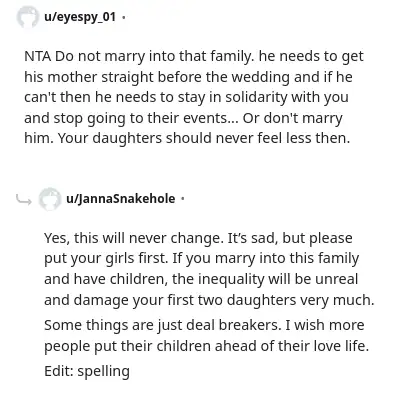Click the avatar of u/JannaSnakehole

pyautogui.click(x=50, y=199)
